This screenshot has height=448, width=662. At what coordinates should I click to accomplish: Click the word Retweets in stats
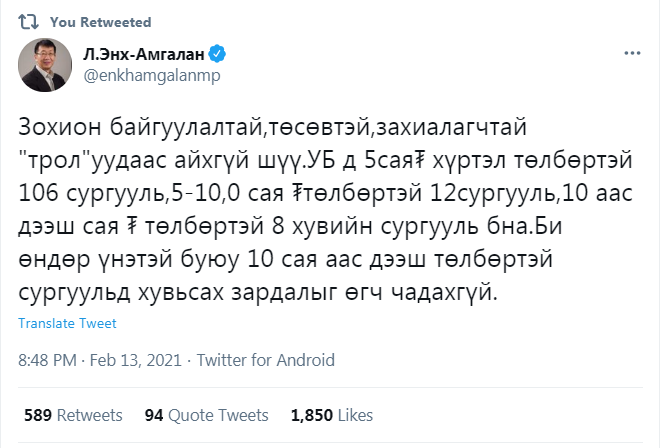pos(90,415)
